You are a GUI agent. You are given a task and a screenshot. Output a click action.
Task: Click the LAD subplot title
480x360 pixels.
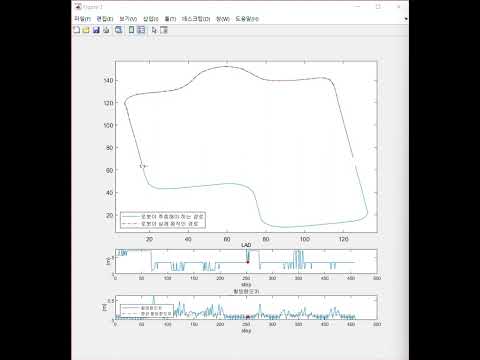pyautogui.click(x=246, y=245)
